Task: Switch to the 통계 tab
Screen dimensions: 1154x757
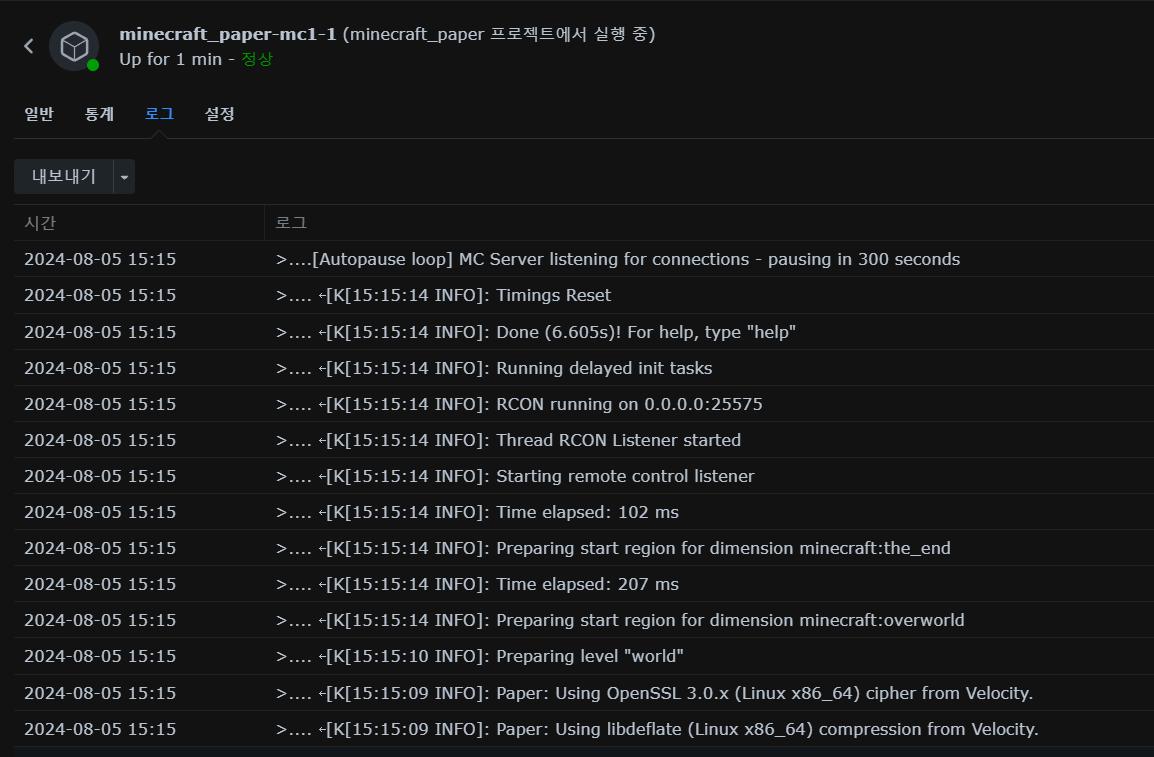Action: click(x=99, y=114)
